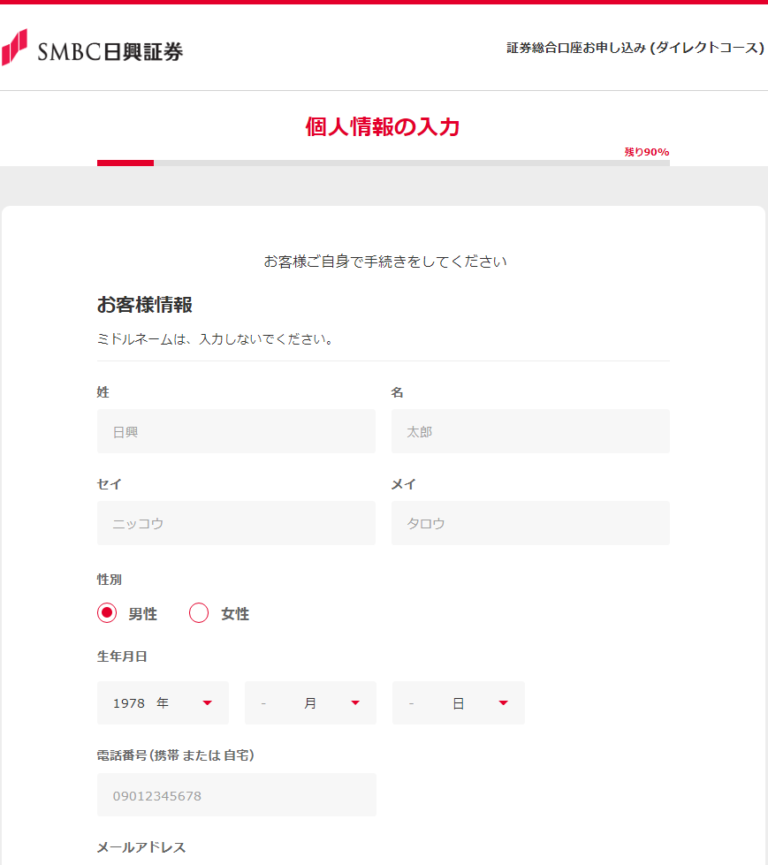Click the 生年月日 field label

(122, 656)
